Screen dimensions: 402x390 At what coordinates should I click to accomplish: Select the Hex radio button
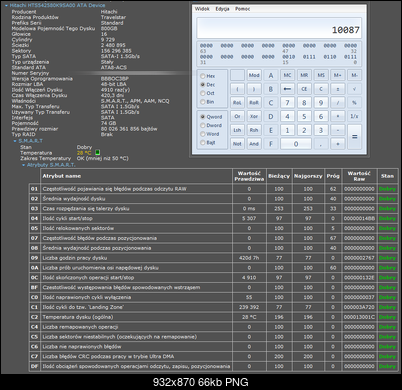coord(208,76)
